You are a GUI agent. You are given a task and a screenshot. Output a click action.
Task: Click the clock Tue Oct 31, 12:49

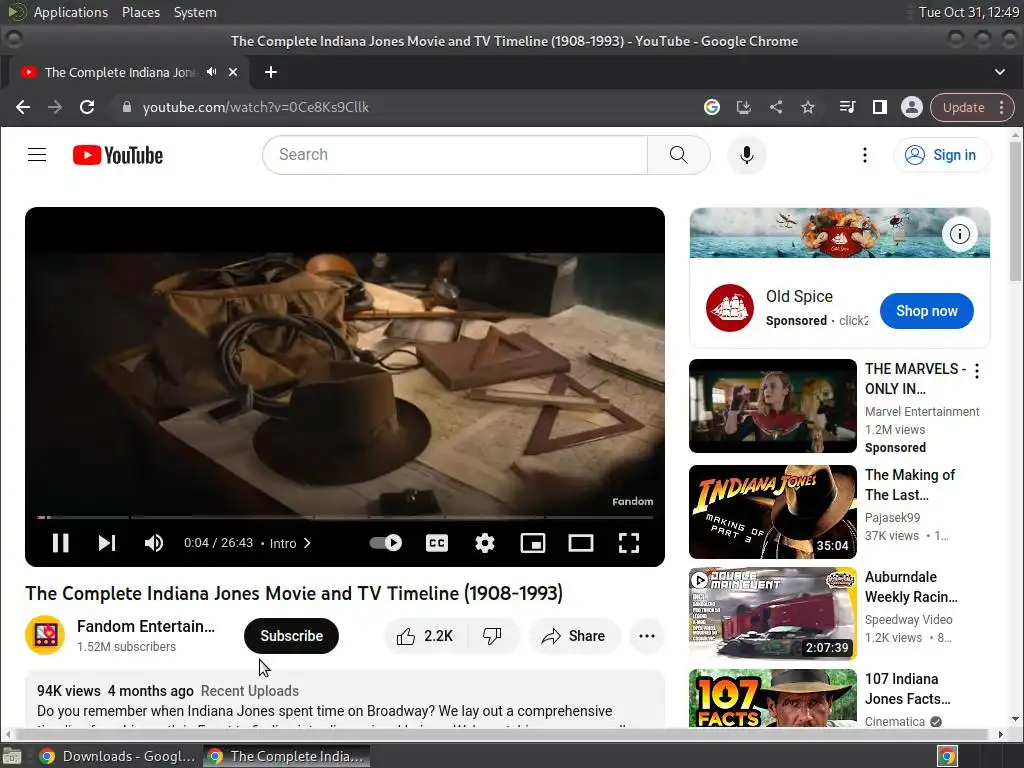coord(968,12)
